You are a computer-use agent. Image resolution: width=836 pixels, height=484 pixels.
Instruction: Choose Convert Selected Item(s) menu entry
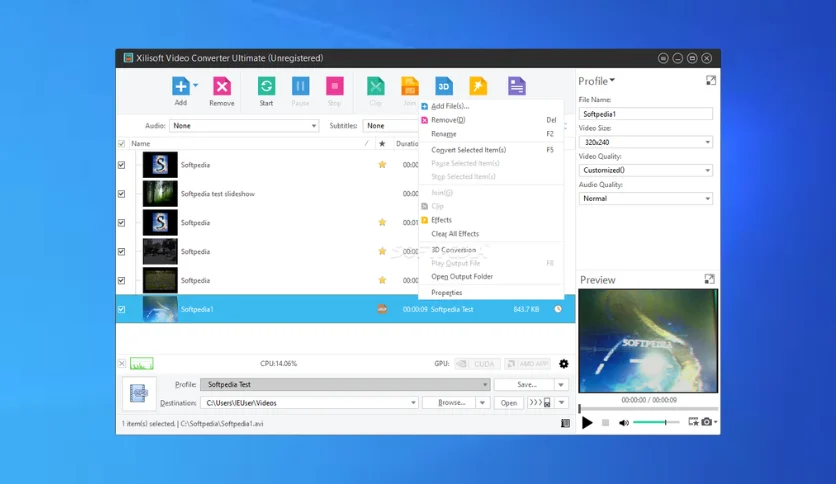pyautogui.click(x=491, y=150)
